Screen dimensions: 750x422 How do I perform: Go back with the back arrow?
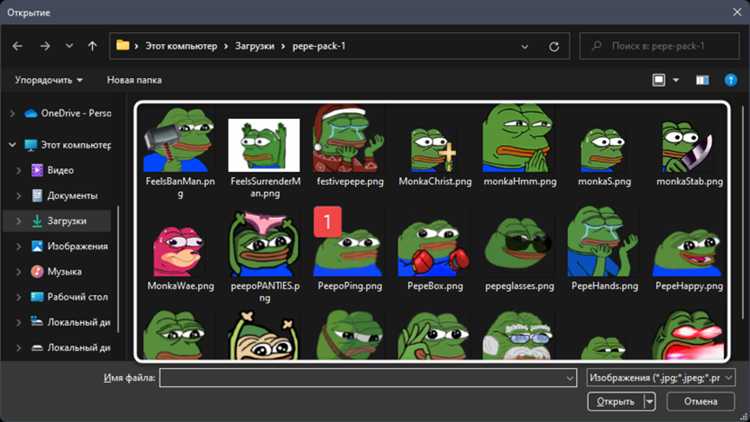(18, 46)
